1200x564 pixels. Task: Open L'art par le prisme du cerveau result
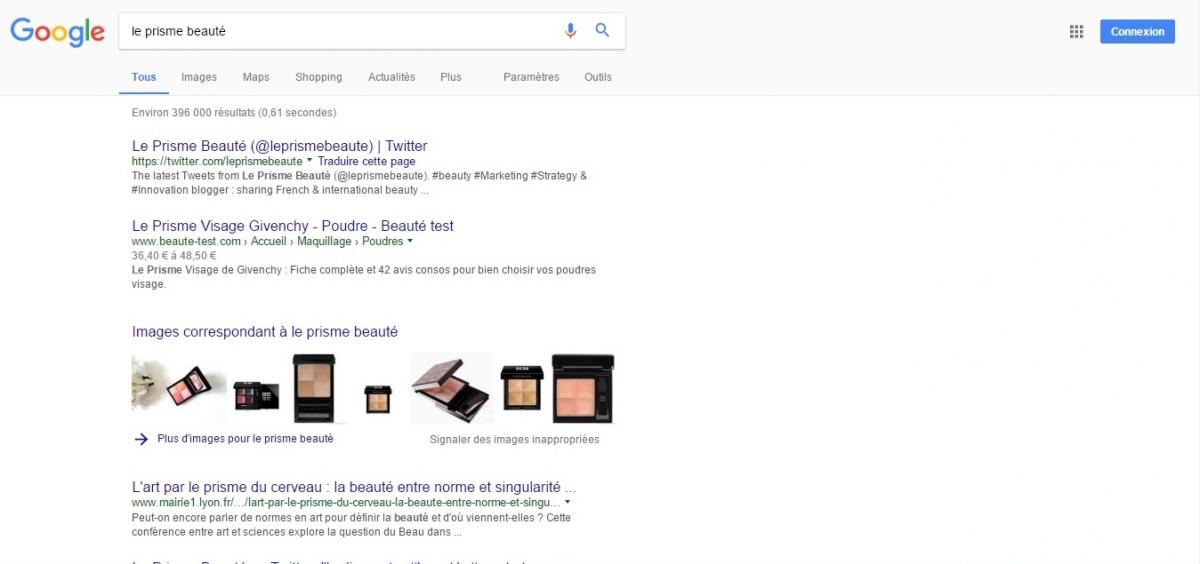pyautogui.click(x=354, y=487)
